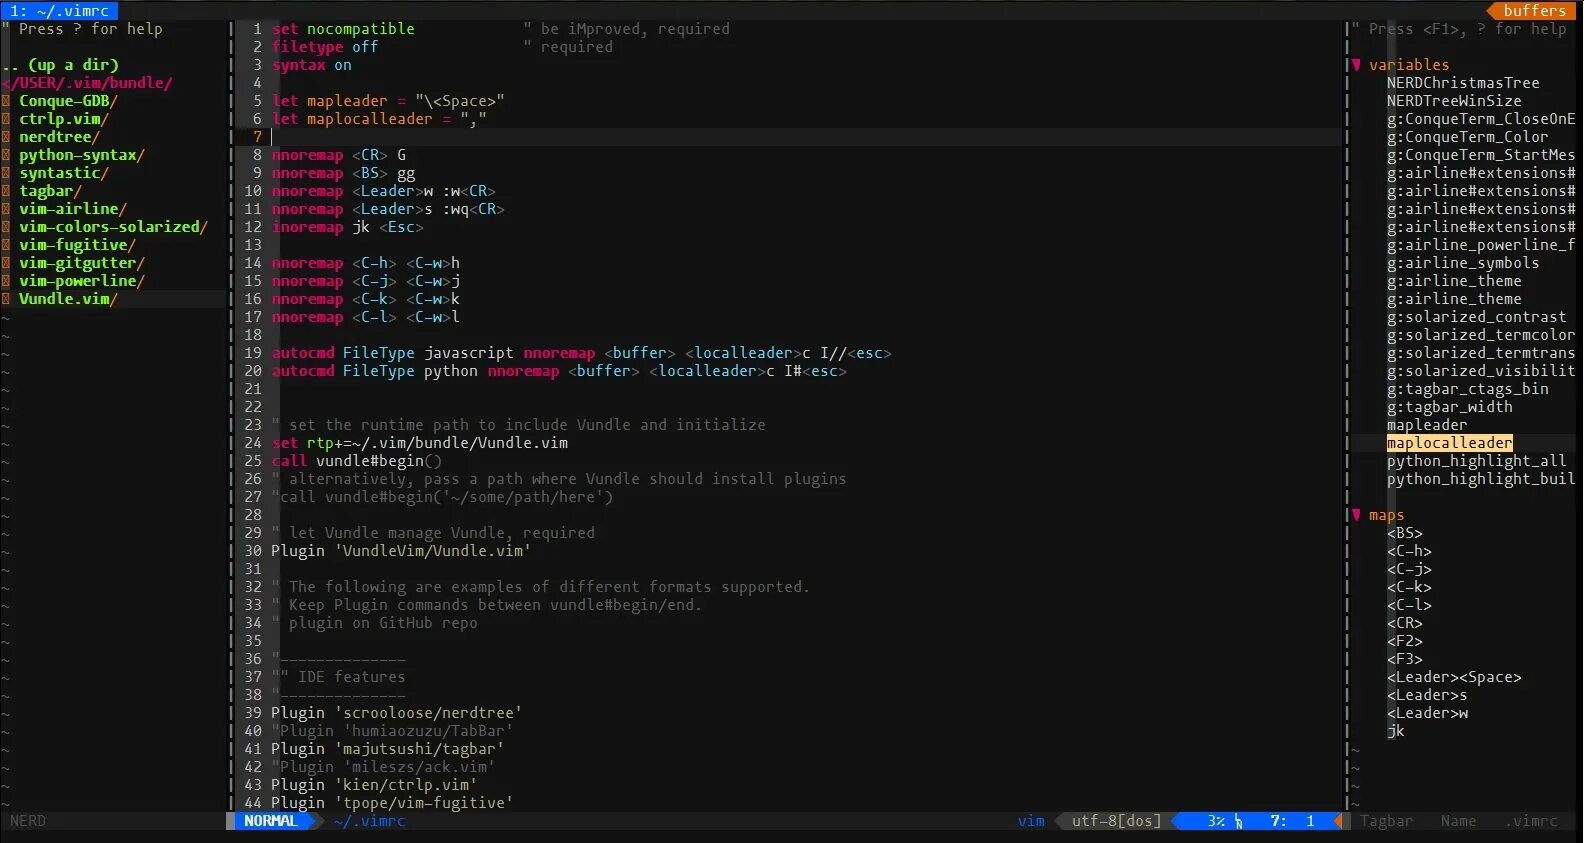Place cursor on "call vundle#begin()" line
This screenshot has height=843, width=1584.
(x=356, y=461)
